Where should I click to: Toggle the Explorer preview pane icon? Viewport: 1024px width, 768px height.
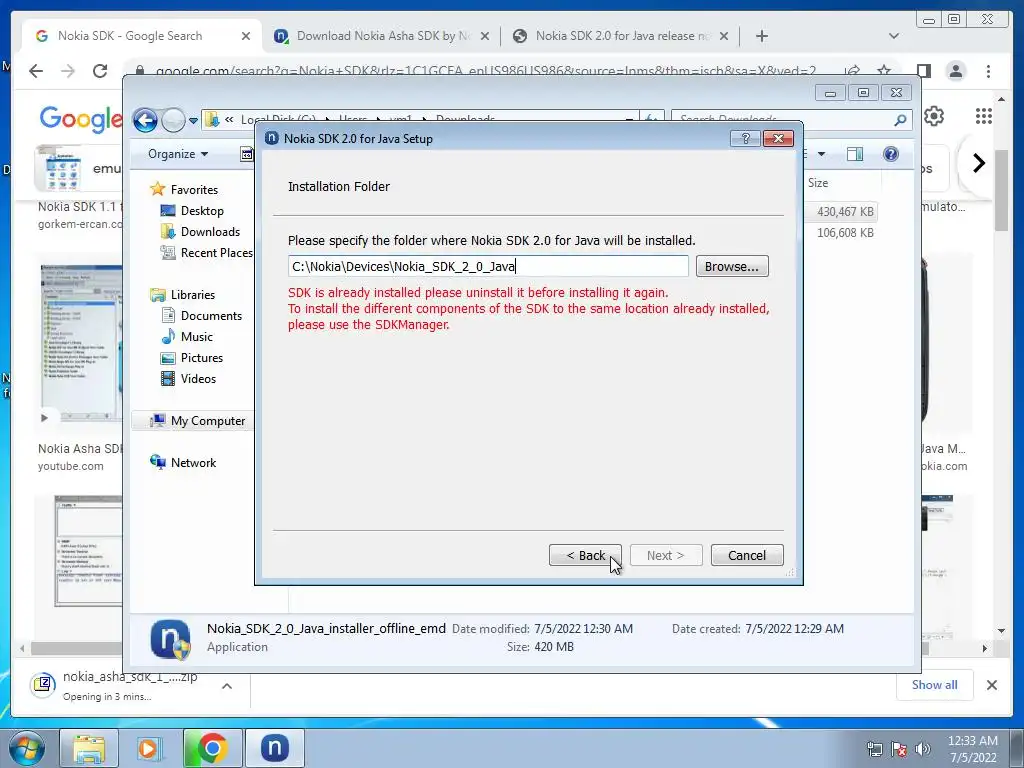[x=855, y=154]
